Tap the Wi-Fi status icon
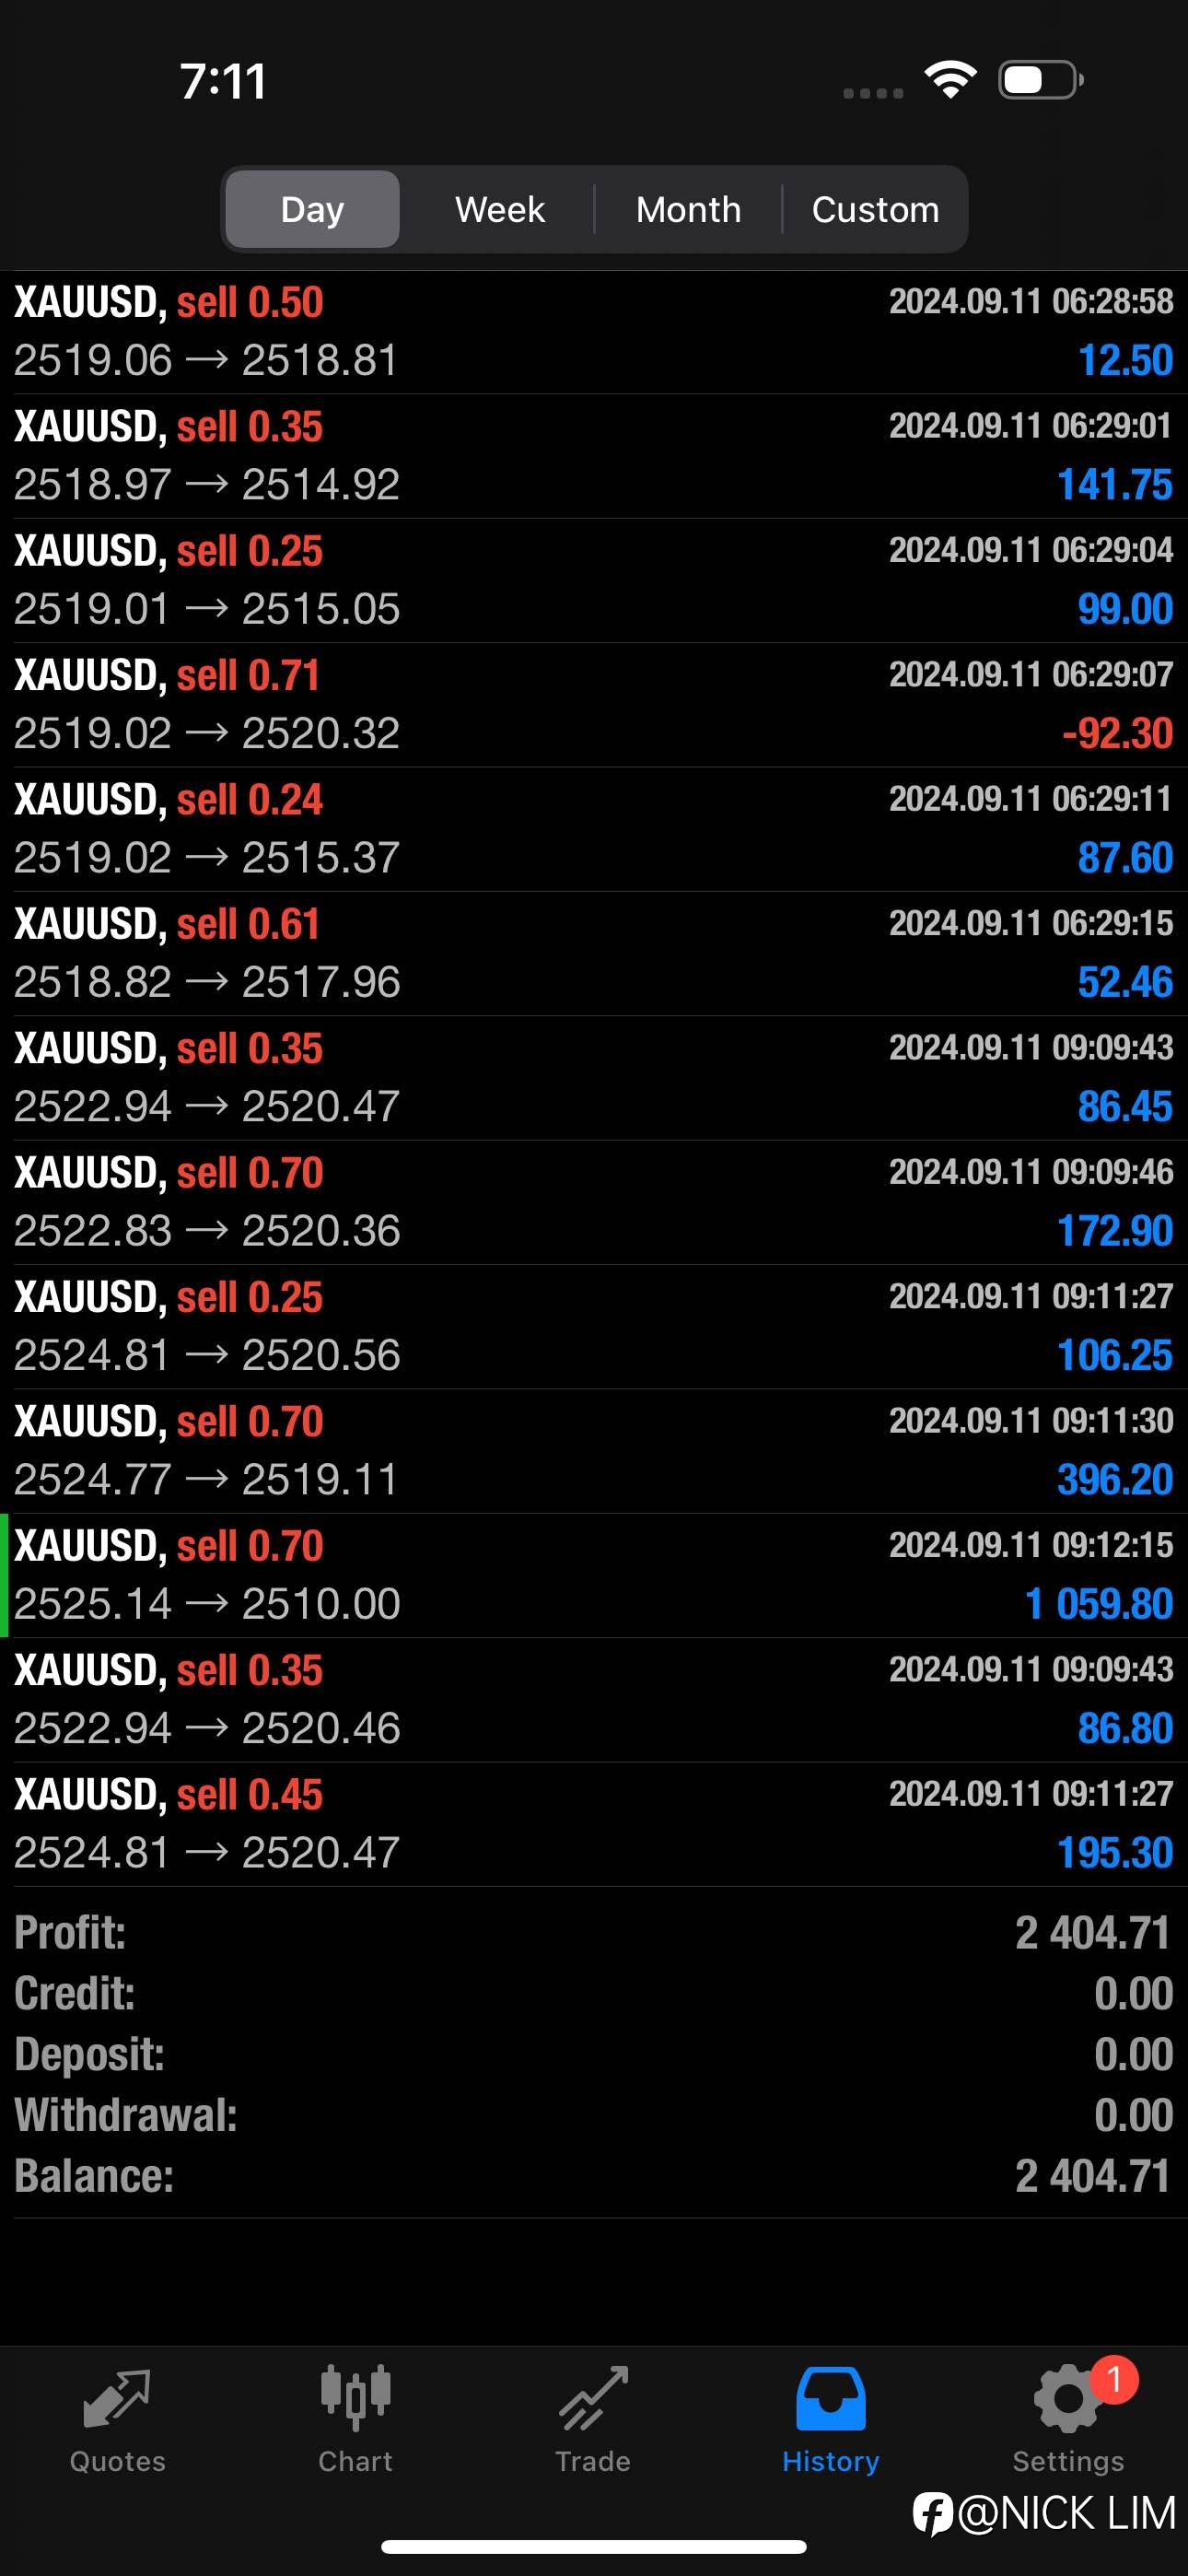This screenshot has width=1188, height=2576. [x=950, y=80]
